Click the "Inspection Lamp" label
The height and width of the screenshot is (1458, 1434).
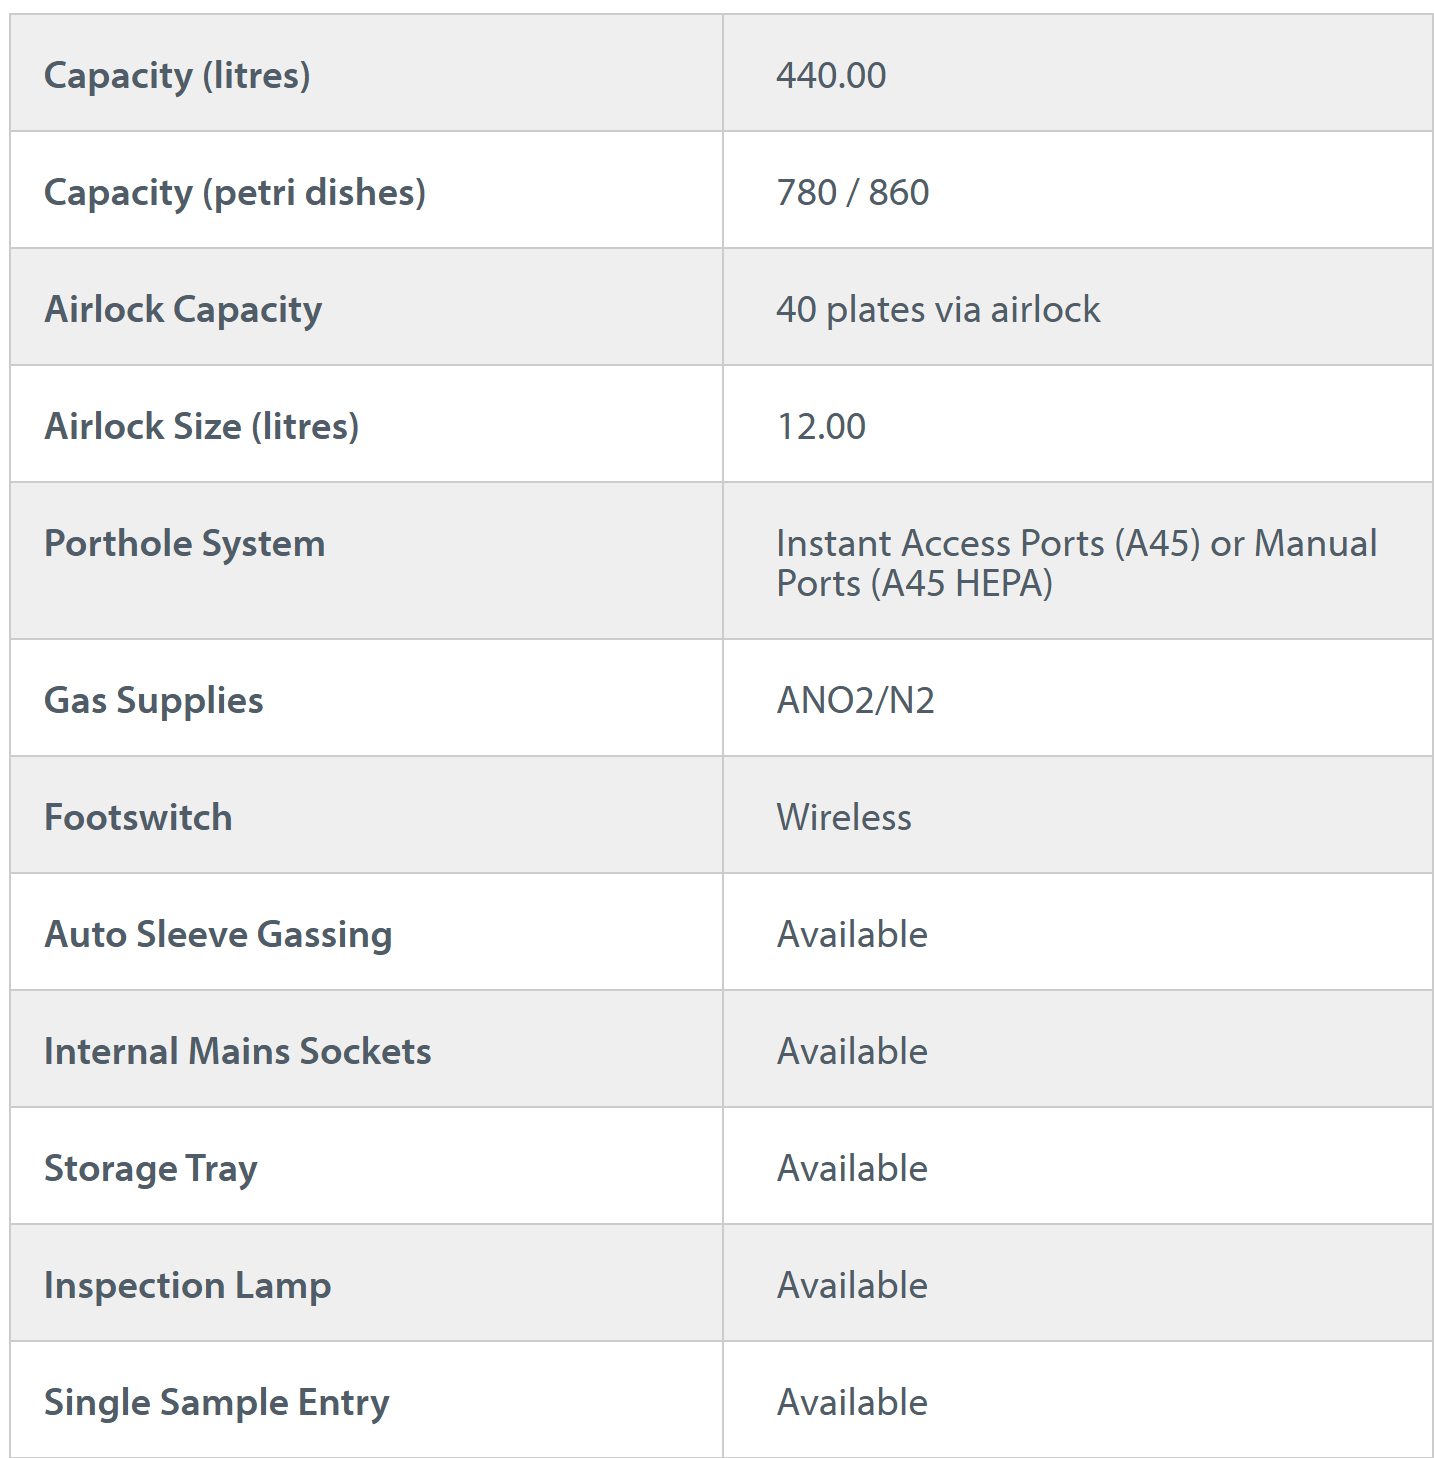(x=187, y=1285)
